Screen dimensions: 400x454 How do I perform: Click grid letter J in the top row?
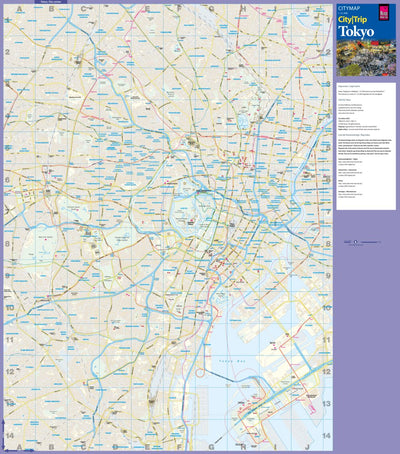(x=307, y=9)
